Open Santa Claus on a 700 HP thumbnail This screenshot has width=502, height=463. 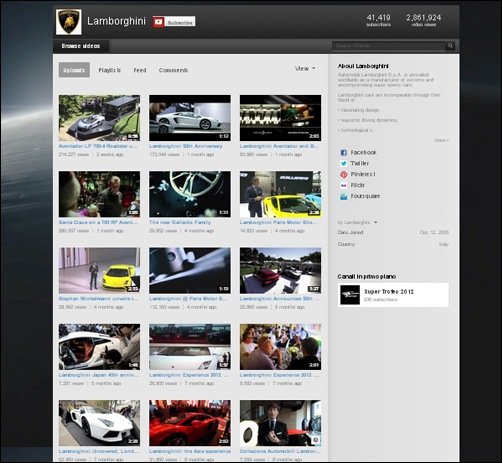[x=99, y=194]
